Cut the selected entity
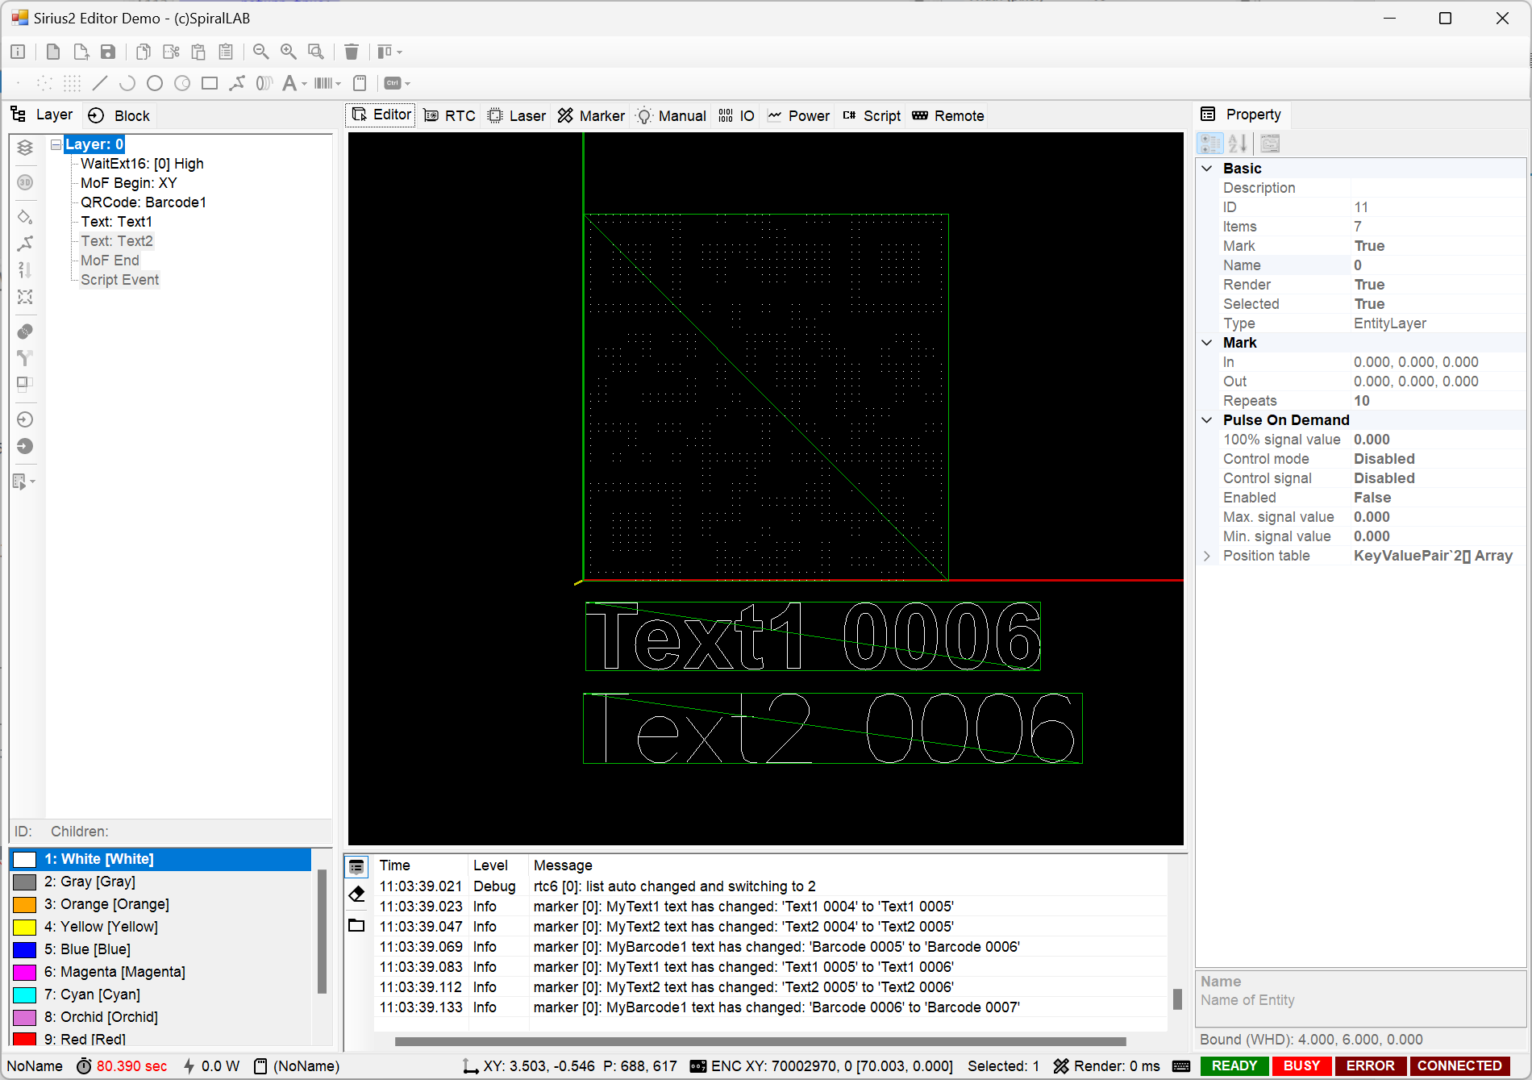1532x1080 pixels. (x=171, y=52)
